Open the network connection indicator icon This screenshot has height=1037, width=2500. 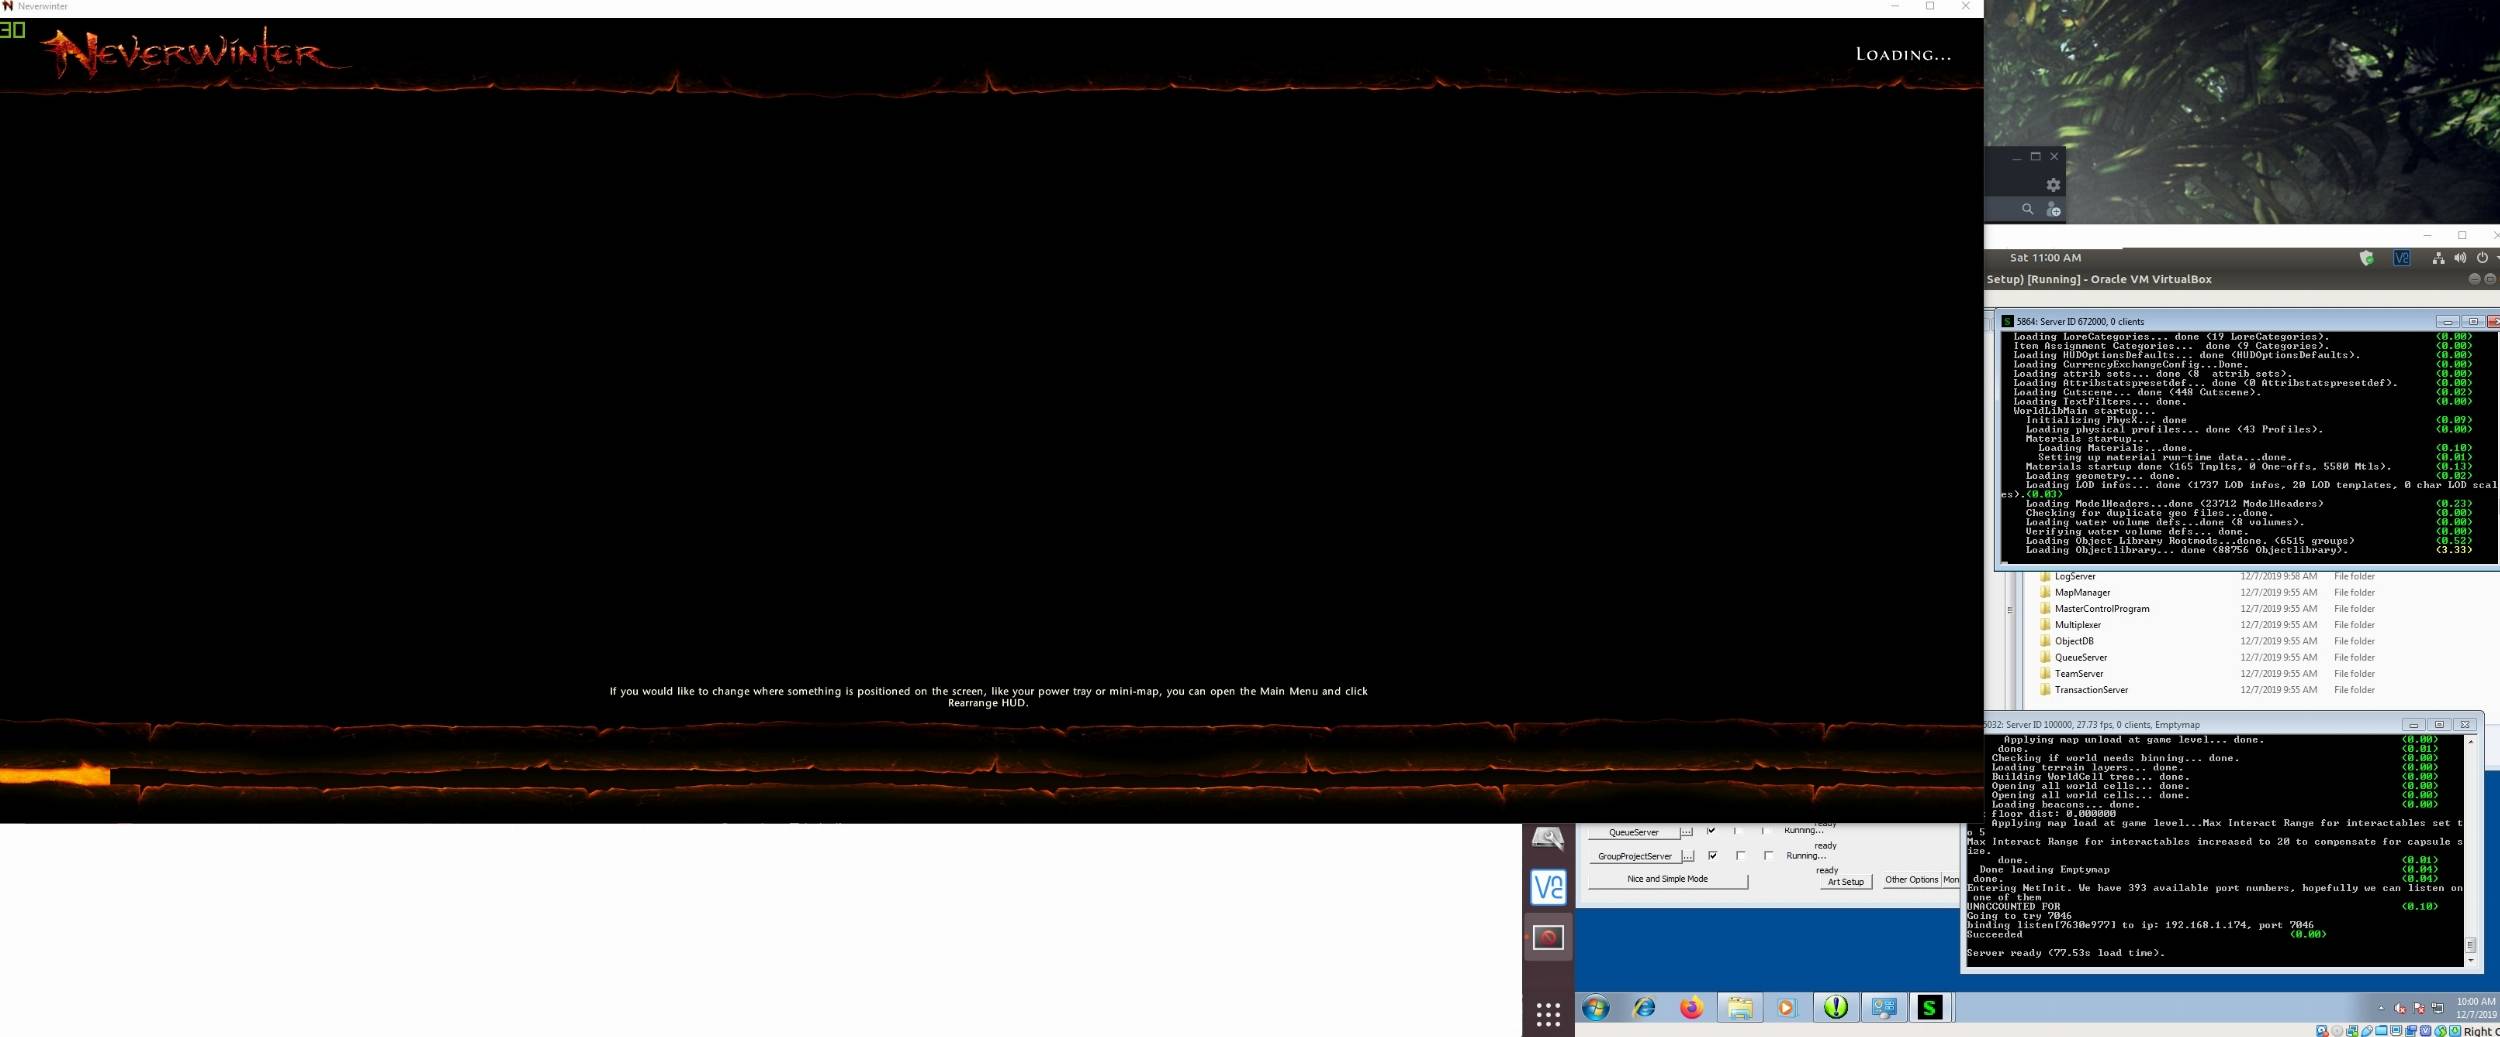[x=2439, y=258]
